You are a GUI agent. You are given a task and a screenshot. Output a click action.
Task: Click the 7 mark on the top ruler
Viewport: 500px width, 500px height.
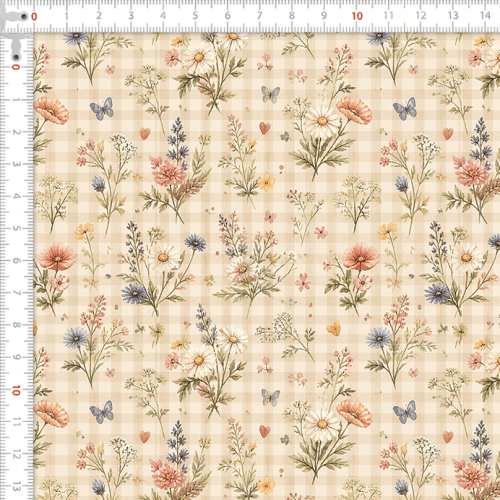pyautogui.click(x=259, y=16)
